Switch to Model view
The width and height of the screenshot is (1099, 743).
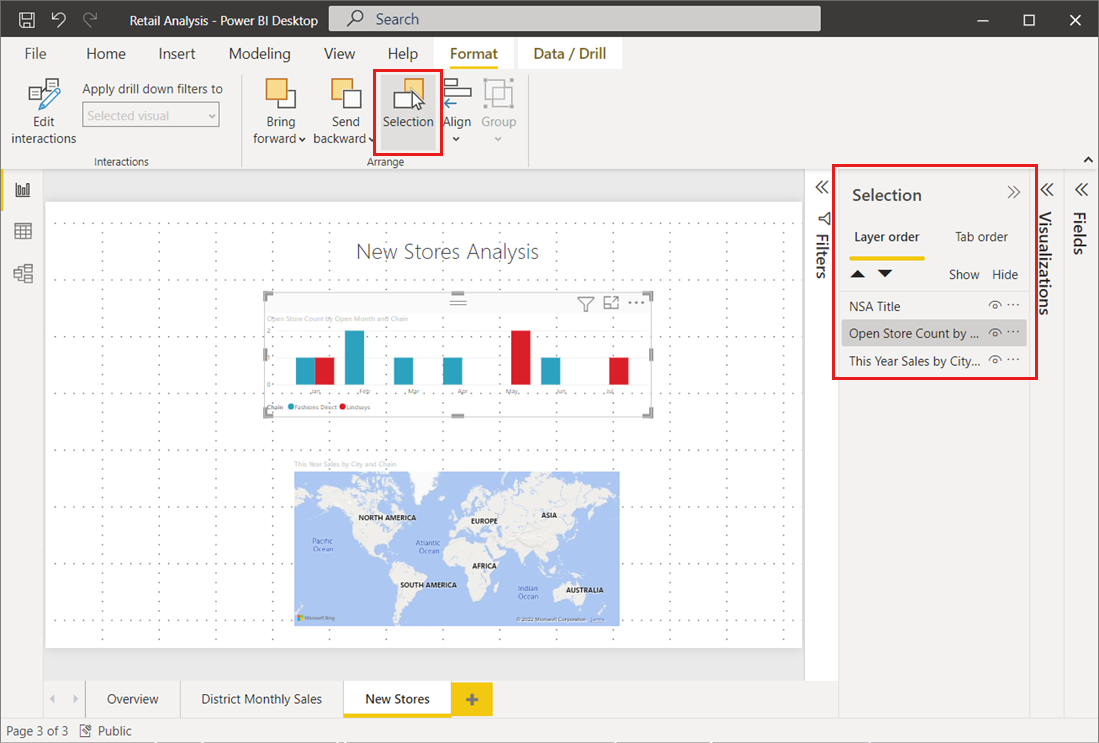pyautogui.click(x=23, y=273)
